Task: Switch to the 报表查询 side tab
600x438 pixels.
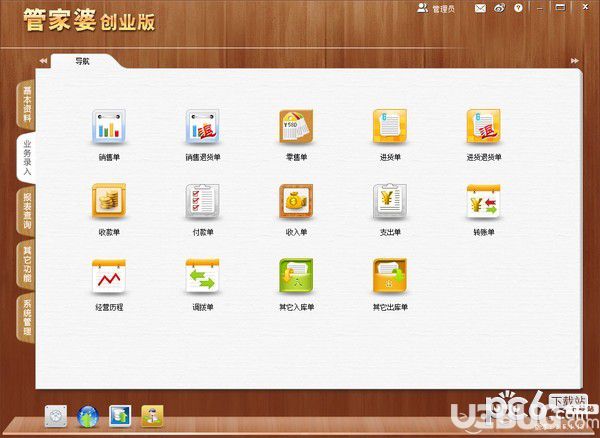Action: point(26,210)
